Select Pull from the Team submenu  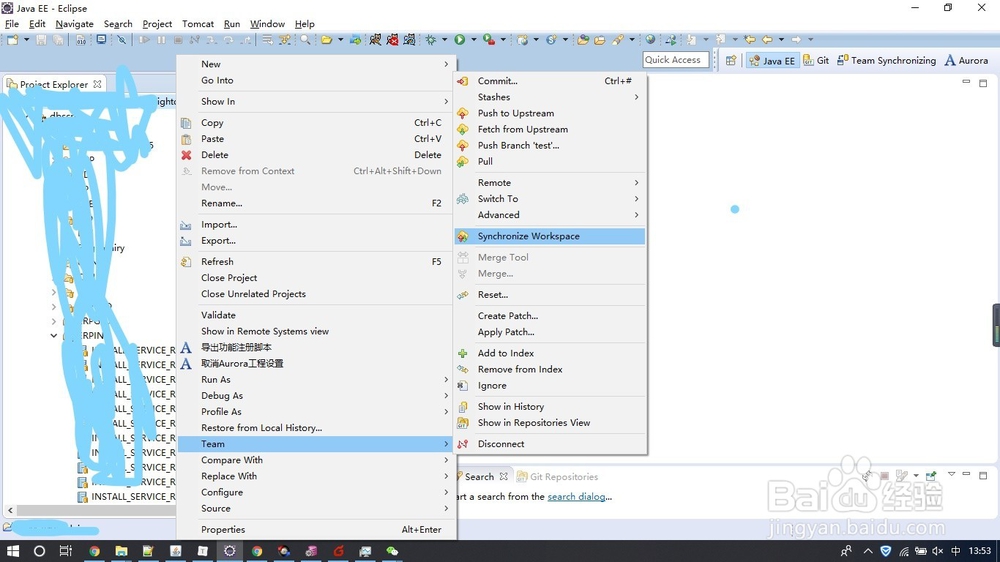[550, 161]
